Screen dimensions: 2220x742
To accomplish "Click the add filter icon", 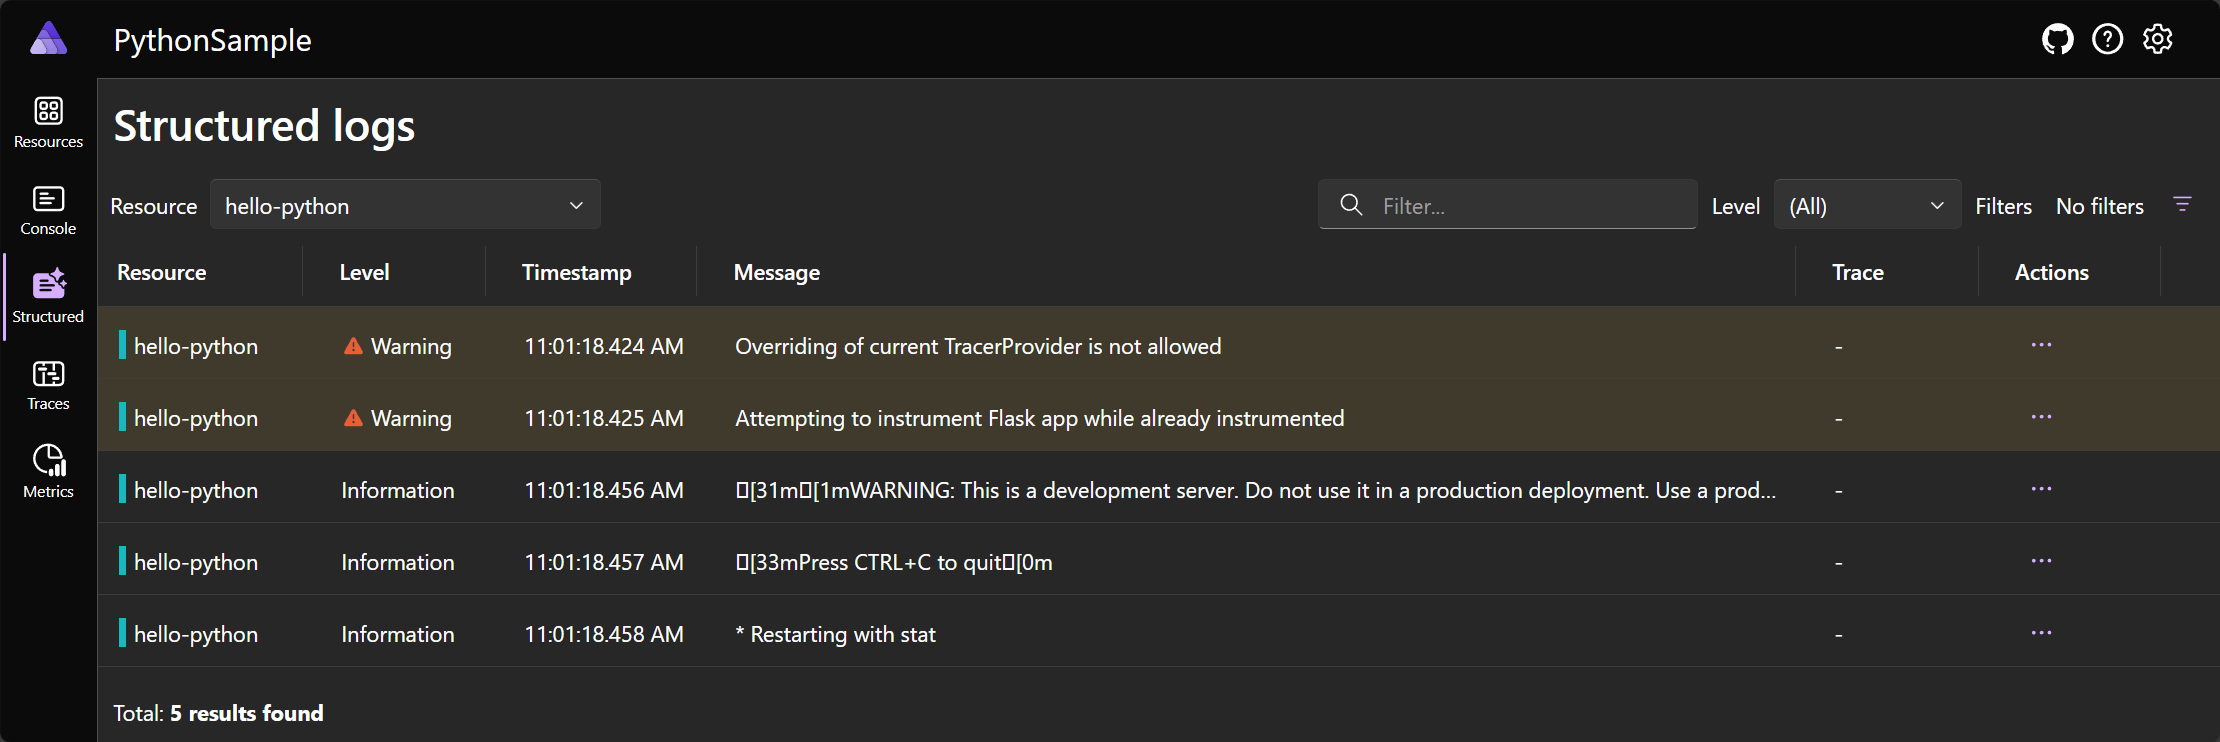I will [x=2182, y=205].
